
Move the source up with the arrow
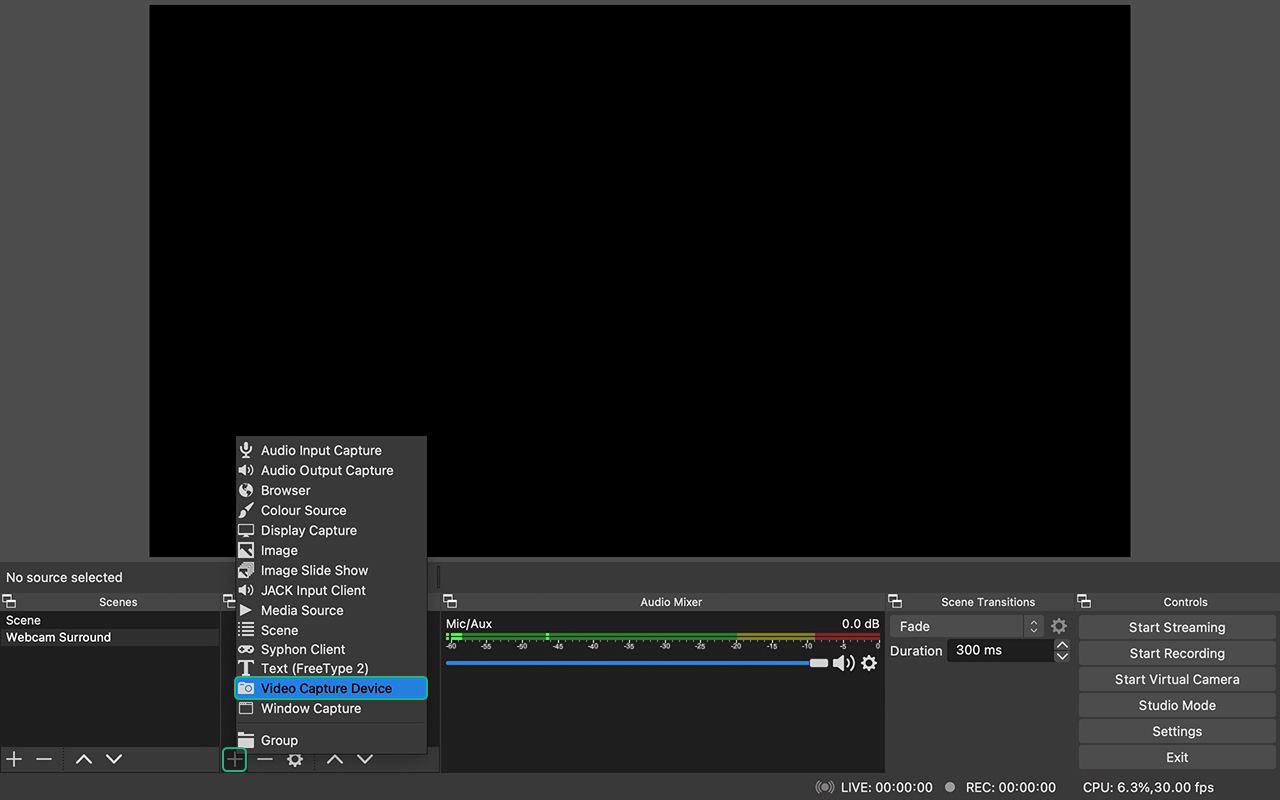(x=335, y=759)
